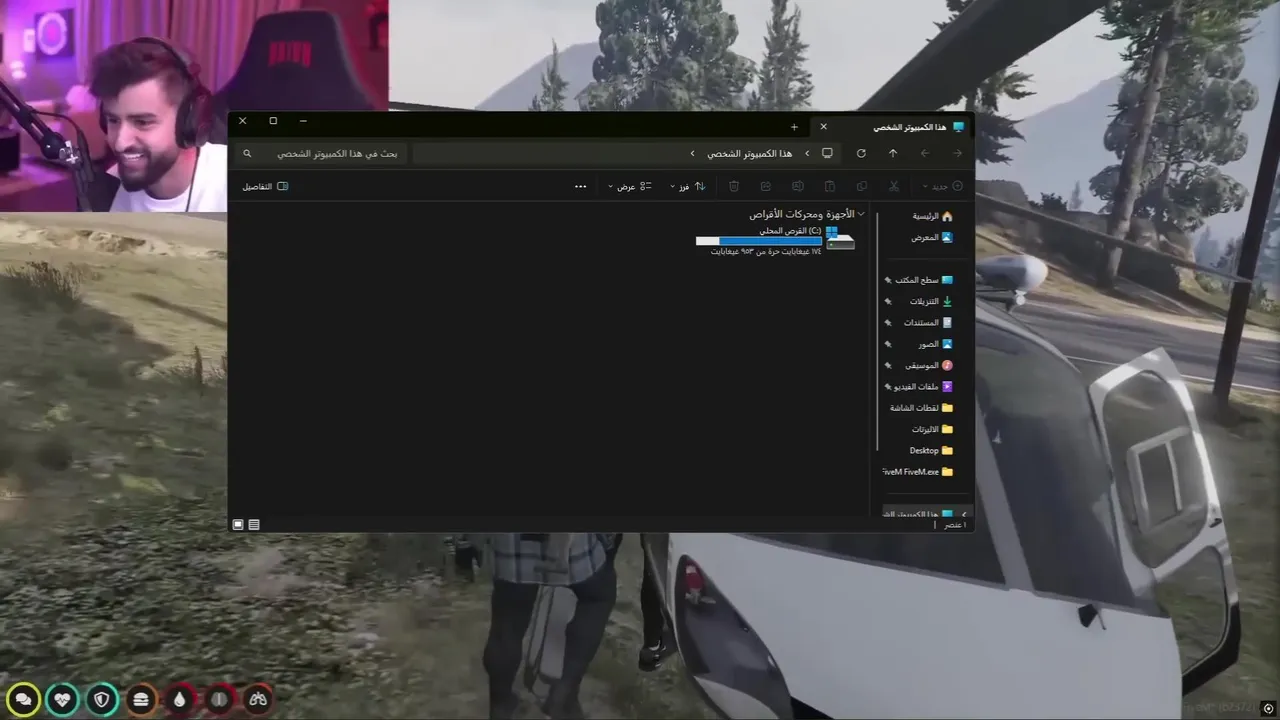Image resolution: width=1280 pixels, height=720 pixels.
Task: Click the Copy icon in toolbar
Action: click(862, 186)
